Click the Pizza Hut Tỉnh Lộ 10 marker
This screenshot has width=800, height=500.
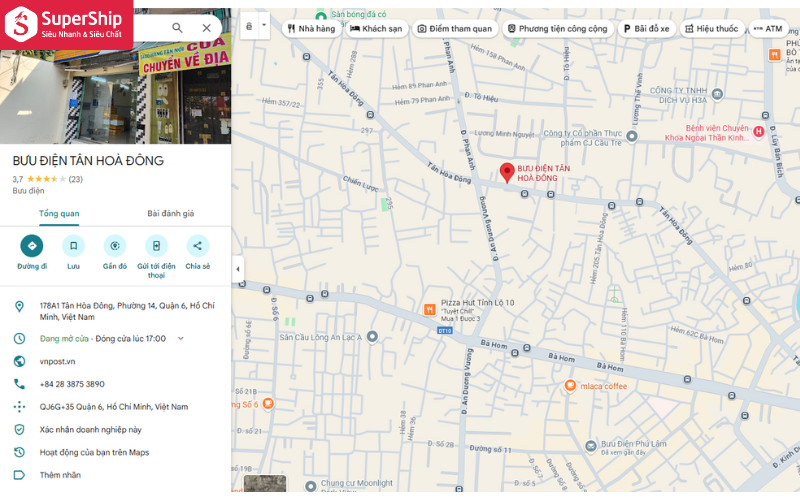tap(430, 309)
